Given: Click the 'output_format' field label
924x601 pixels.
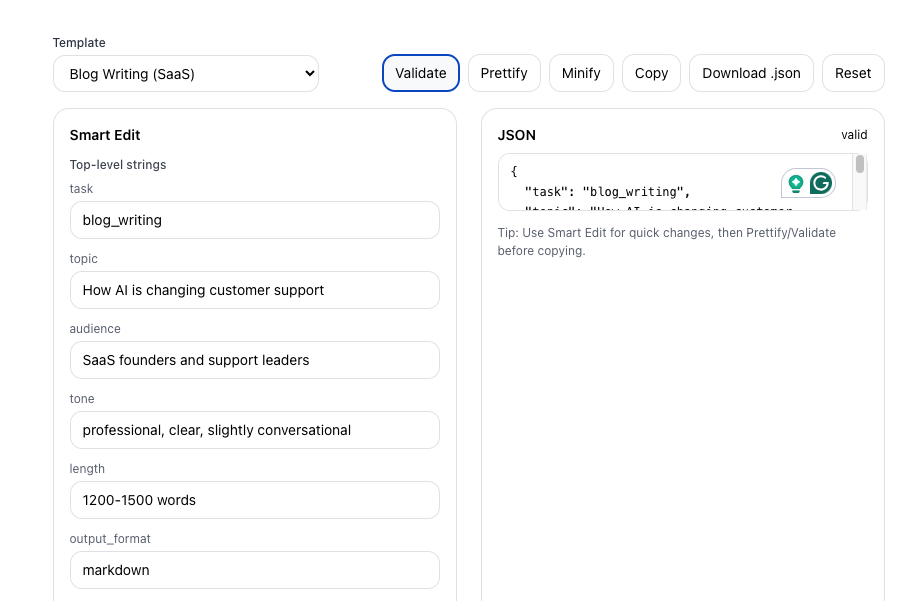Looking at the screenshot, I should 110,539.
